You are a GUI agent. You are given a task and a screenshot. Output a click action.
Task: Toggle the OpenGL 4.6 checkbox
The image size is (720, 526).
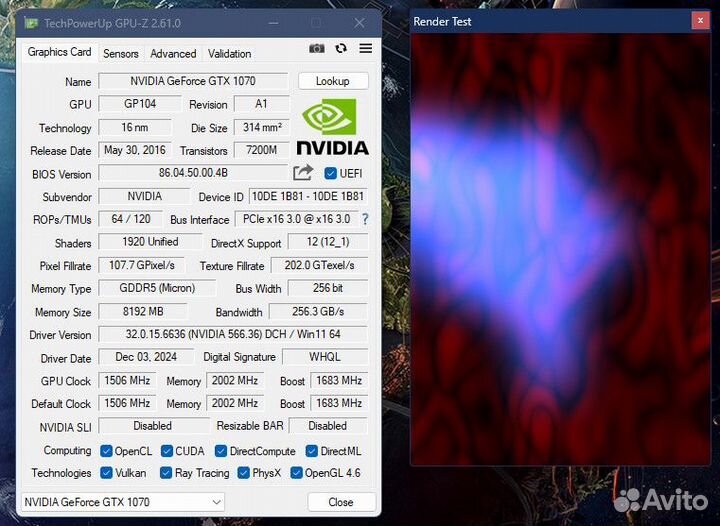(296, 473)
